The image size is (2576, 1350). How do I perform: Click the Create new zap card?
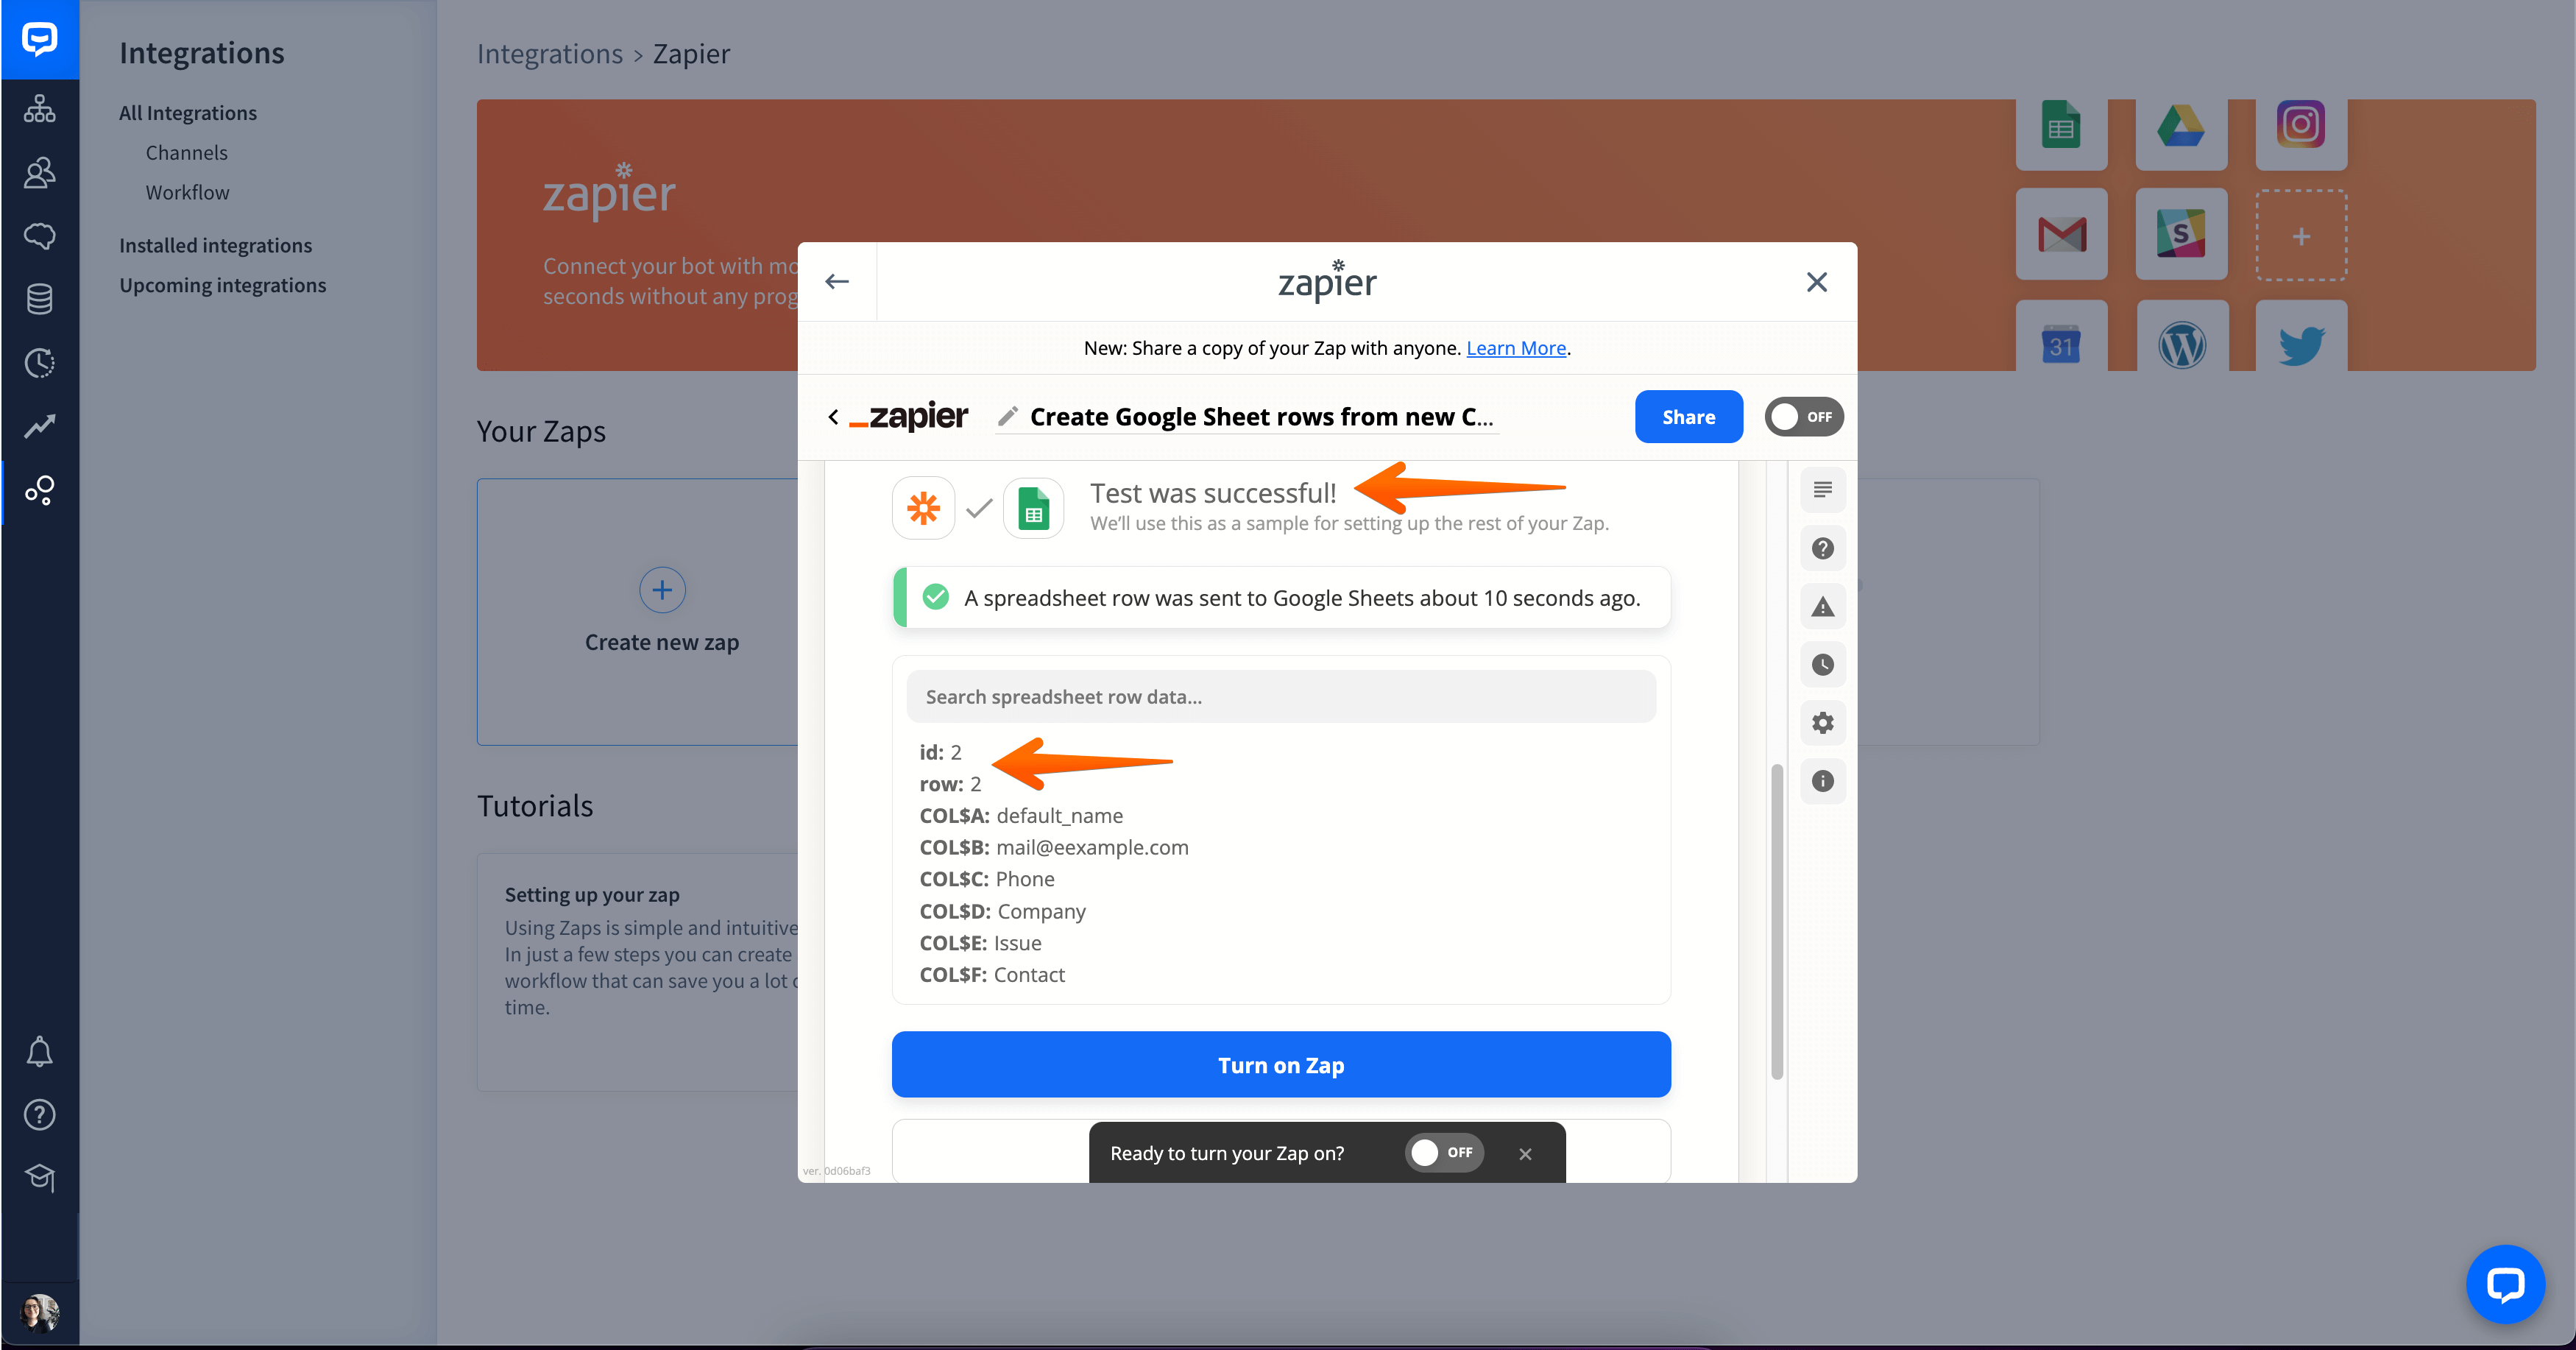point(661,612)
